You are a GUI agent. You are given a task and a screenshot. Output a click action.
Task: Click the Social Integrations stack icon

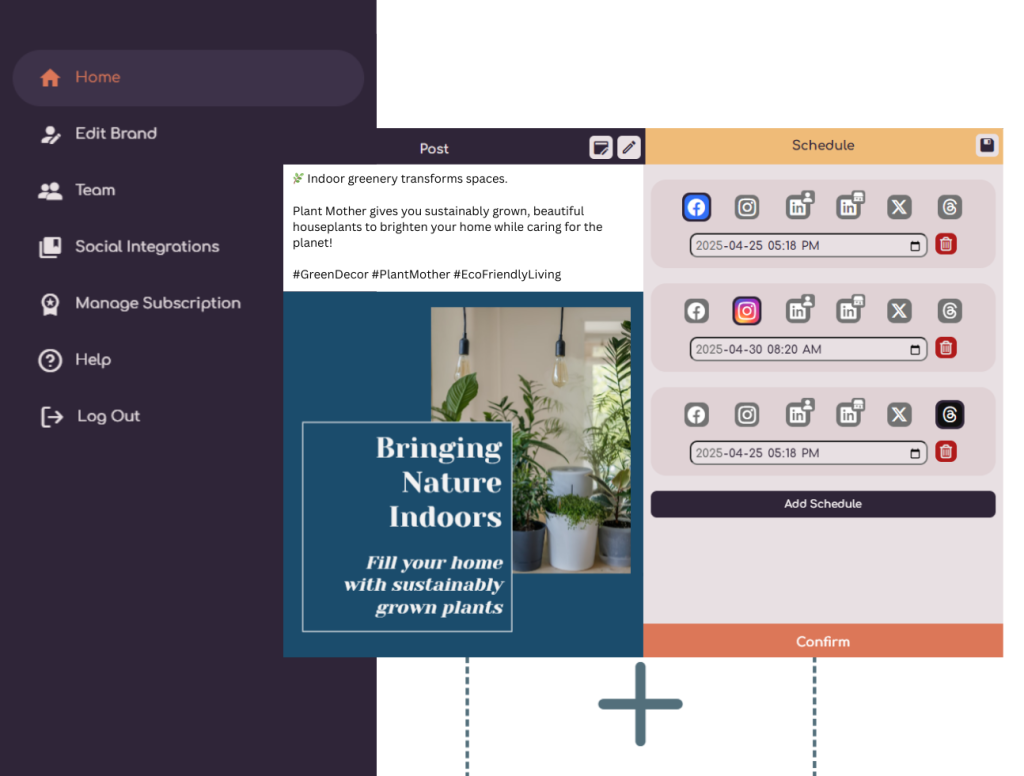click(50, 248)
